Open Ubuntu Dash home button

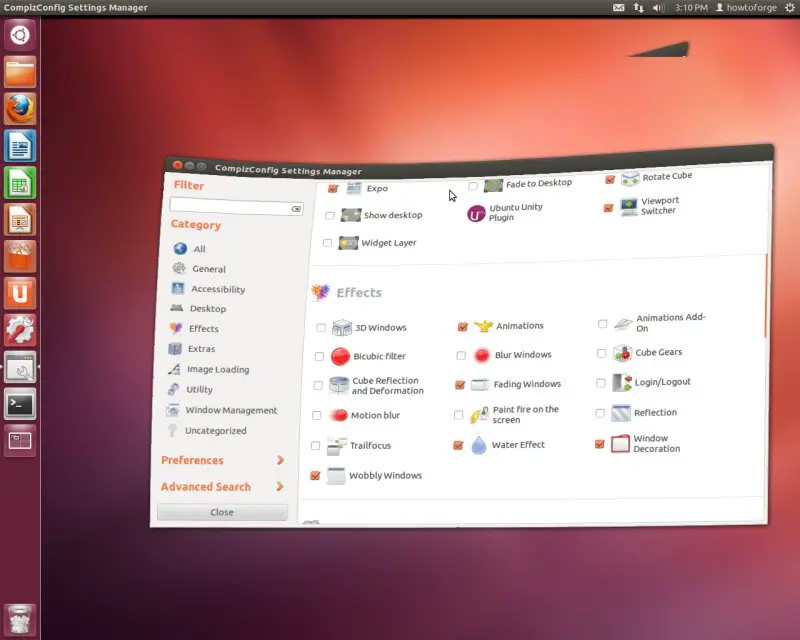click(x=20, y=35)
